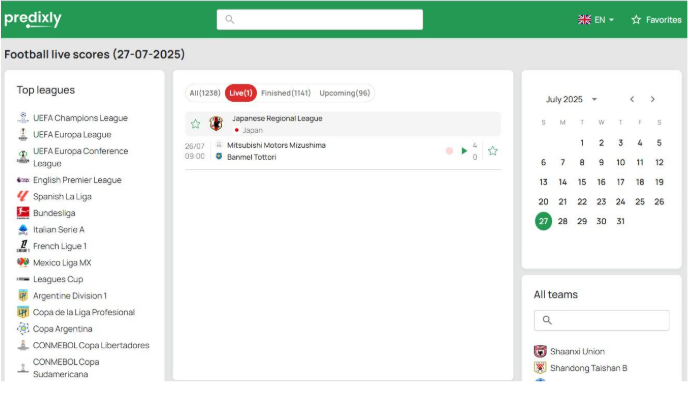
Task: Open the Upcoming(96) tab
Action: (345, 93)
